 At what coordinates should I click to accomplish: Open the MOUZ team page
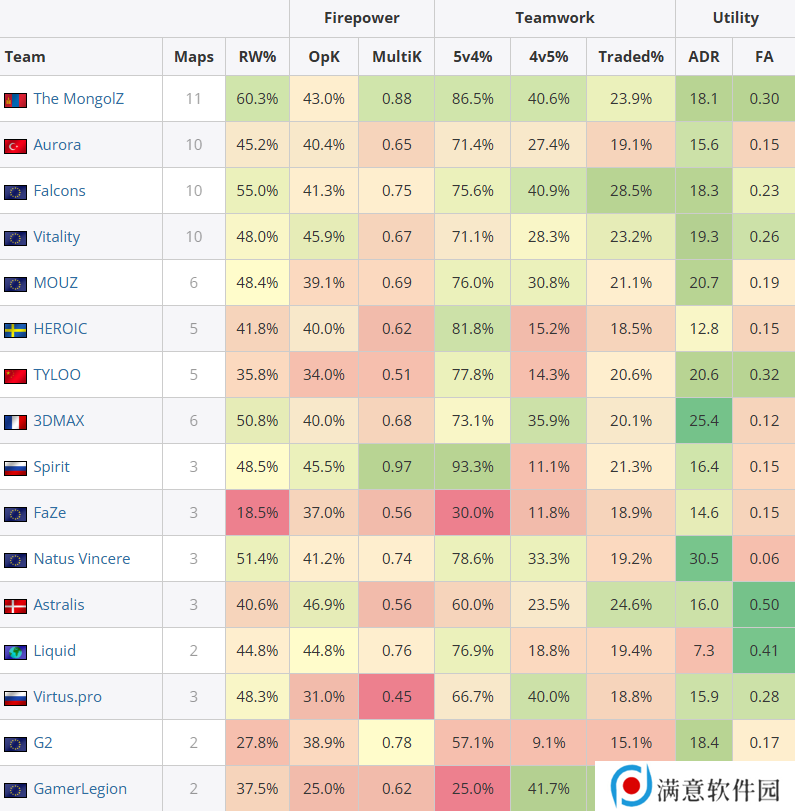55,283
